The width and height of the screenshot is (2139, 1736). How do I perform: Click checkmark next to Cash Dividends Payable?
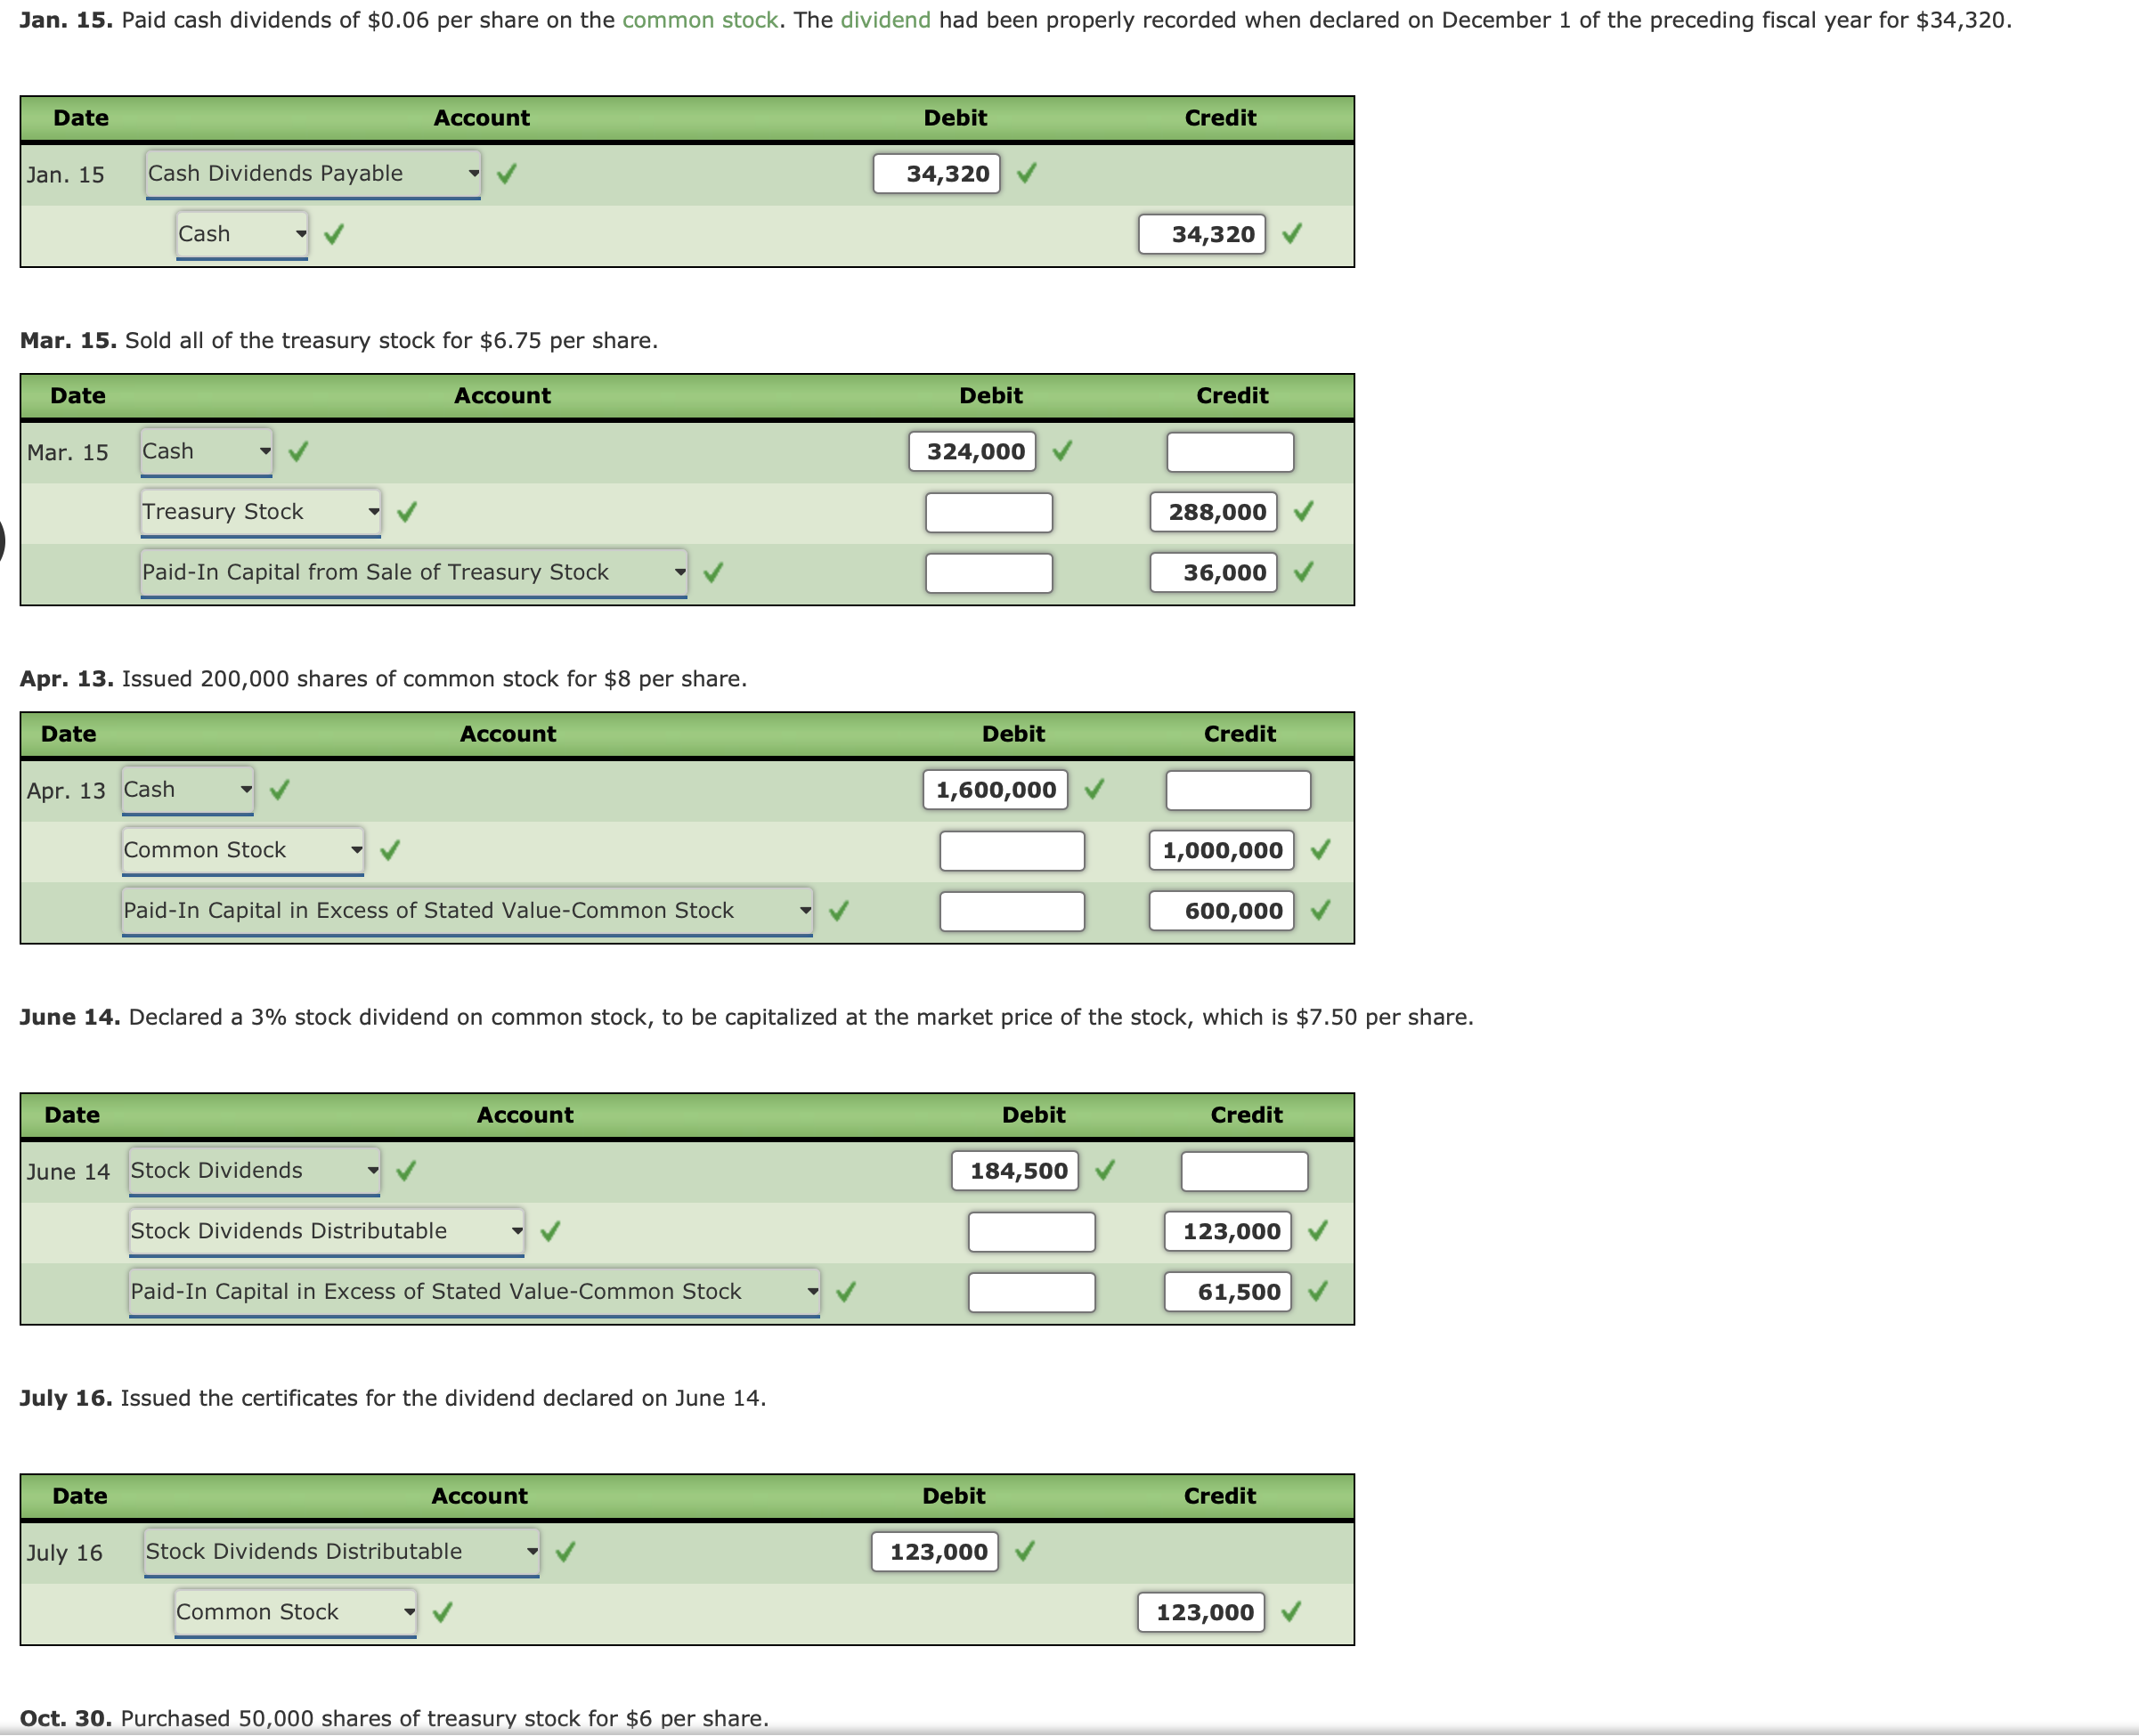tap(507, 174)
